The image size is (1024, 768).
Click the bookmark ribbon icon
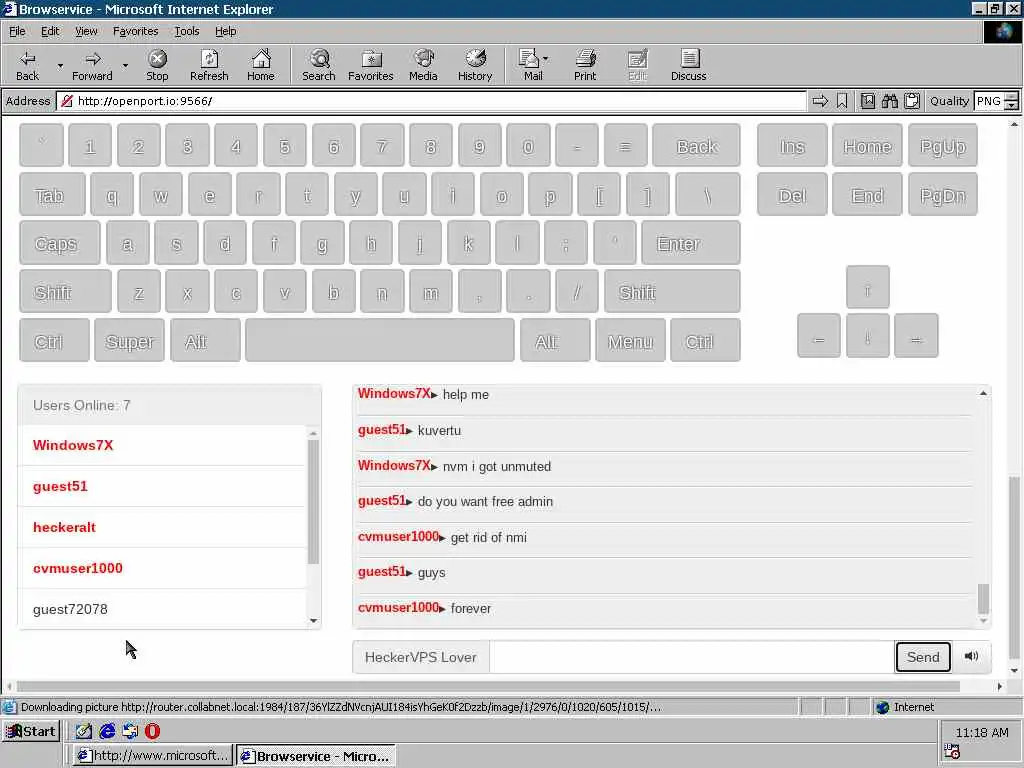(x=842, y=101)
